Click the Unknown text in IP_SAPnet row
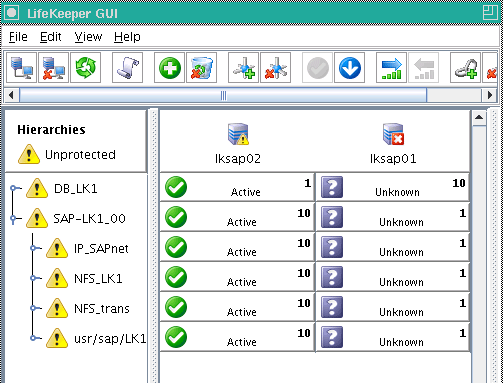Screen dimensions: 503x383 [401, 252]
